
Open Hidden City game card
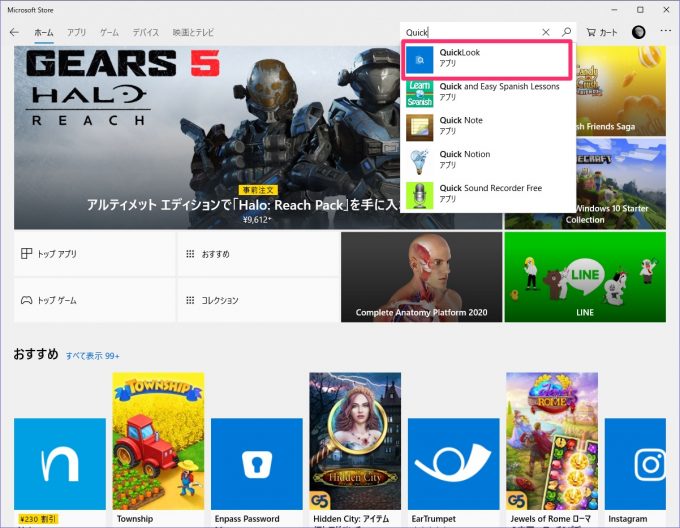click(355, 449)
